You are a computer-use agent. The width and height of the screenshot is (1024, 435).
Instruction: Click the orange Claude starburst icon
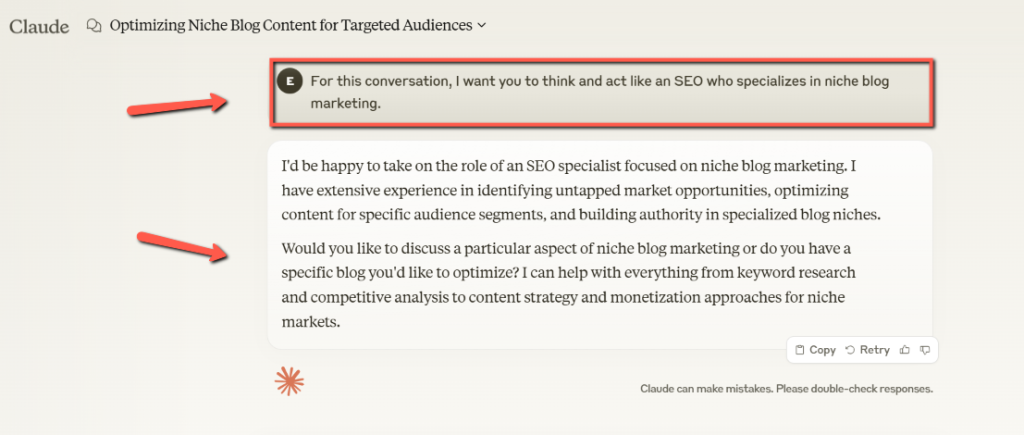[289, 381]
